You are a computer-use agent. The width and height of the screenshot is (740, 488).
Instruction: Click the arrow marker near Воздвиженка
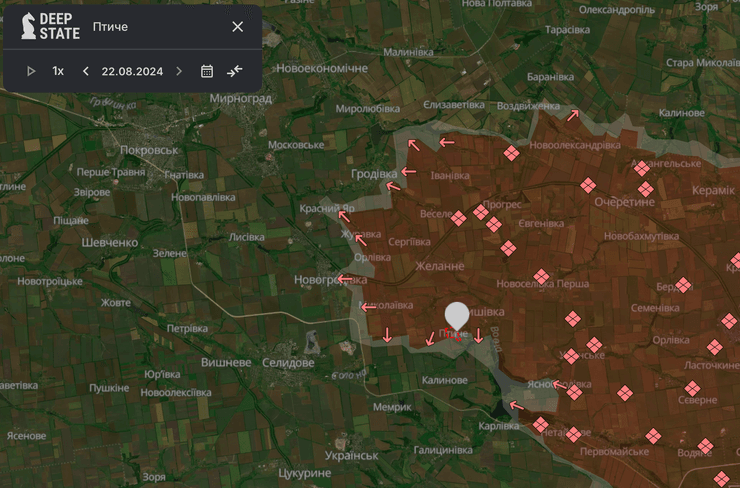[573, 115]
